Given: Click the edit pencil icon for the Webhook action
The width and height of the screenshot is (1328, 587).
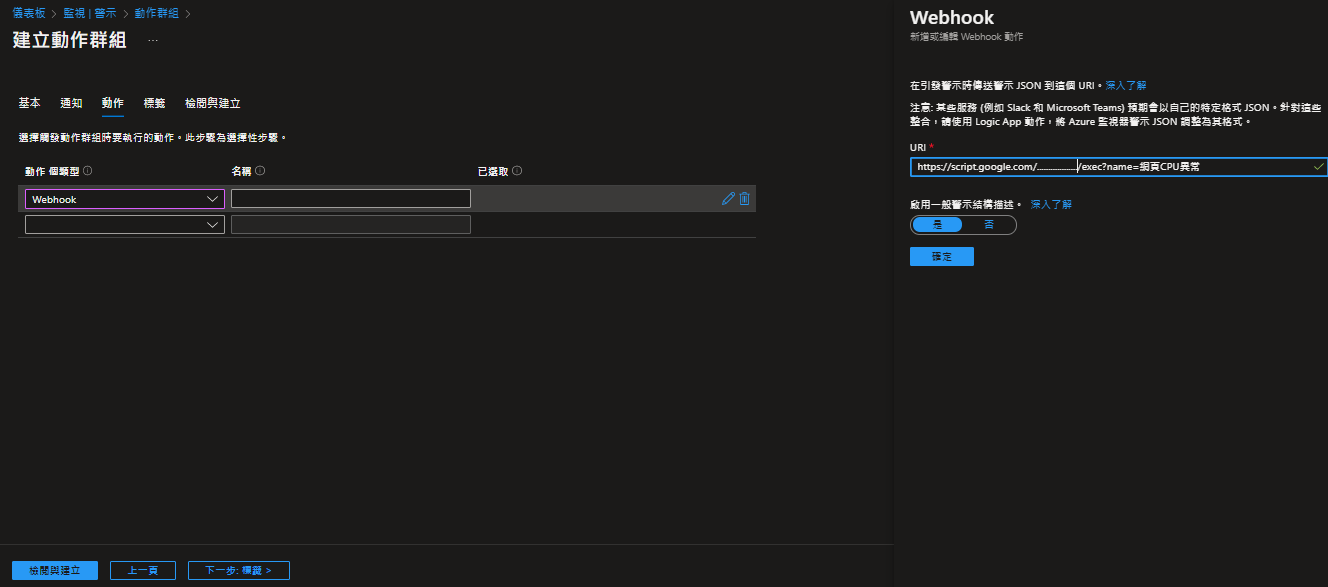Looking at the screenshot, I should (x=728, y=198).
